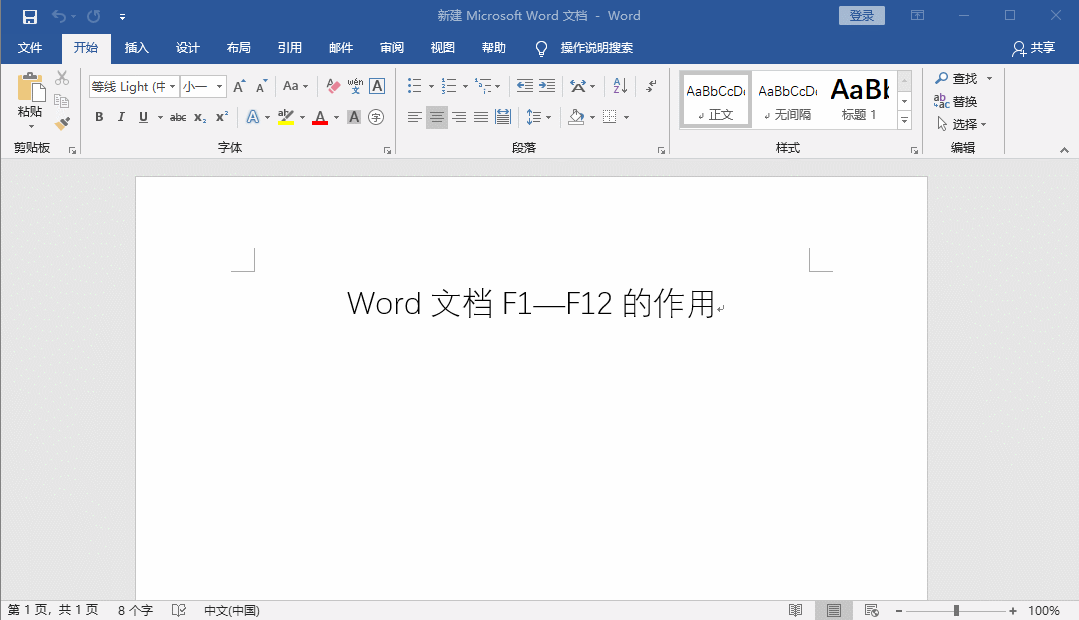Switch to the 插入 ribbon tab
This screenshot has width=1079, height=620.
point(136,47)
